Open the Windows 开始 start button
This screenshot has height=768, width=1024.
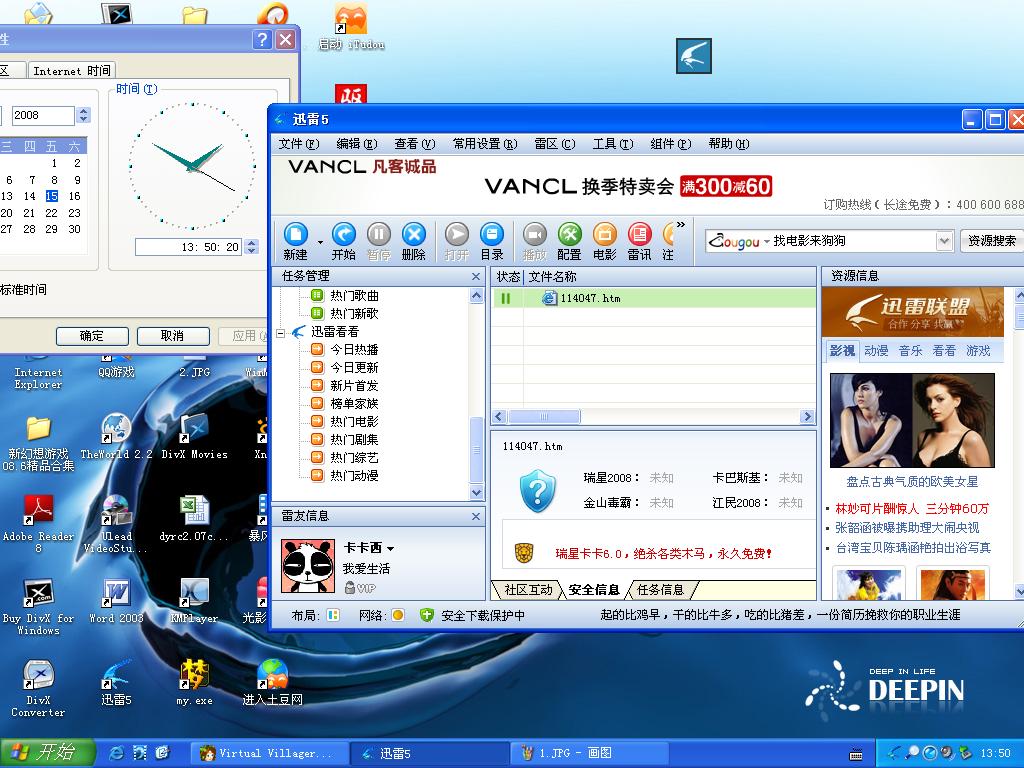48,753
